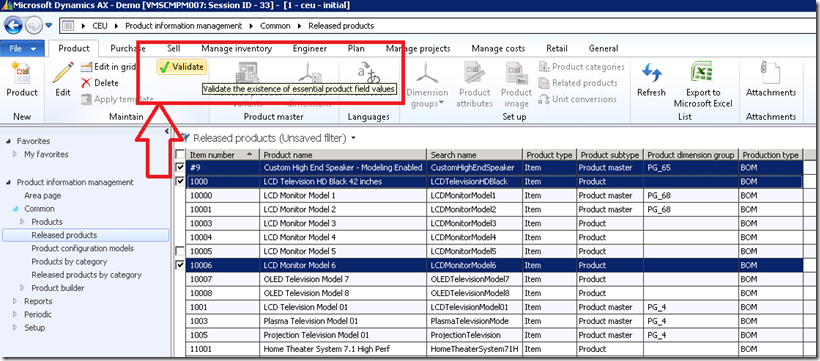Open Released products by category
The image size is (820, 361).
(x=86, y=275)
